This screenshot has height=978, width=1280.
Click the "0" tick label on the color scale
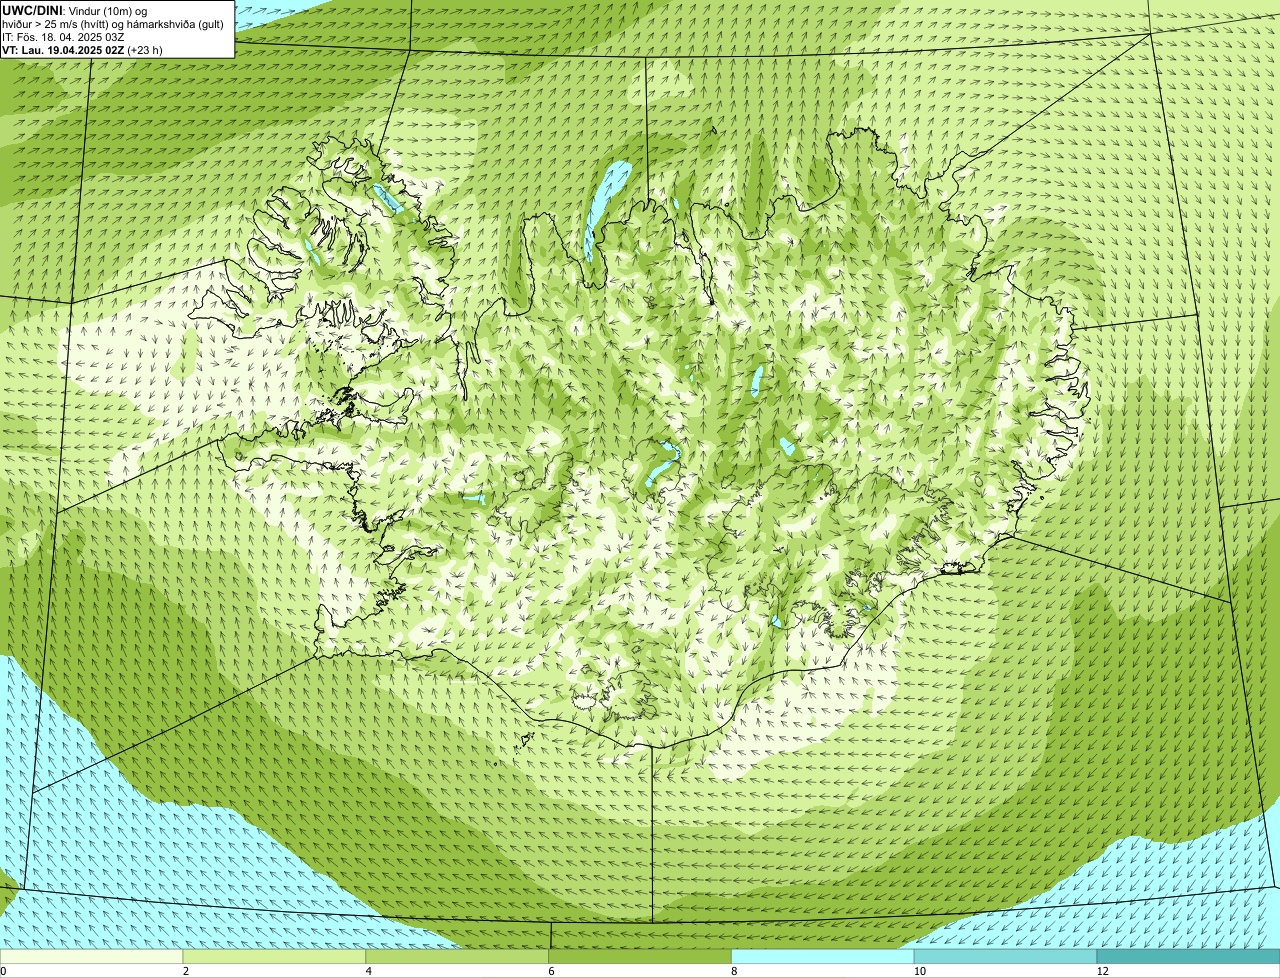tap(3, 971)
